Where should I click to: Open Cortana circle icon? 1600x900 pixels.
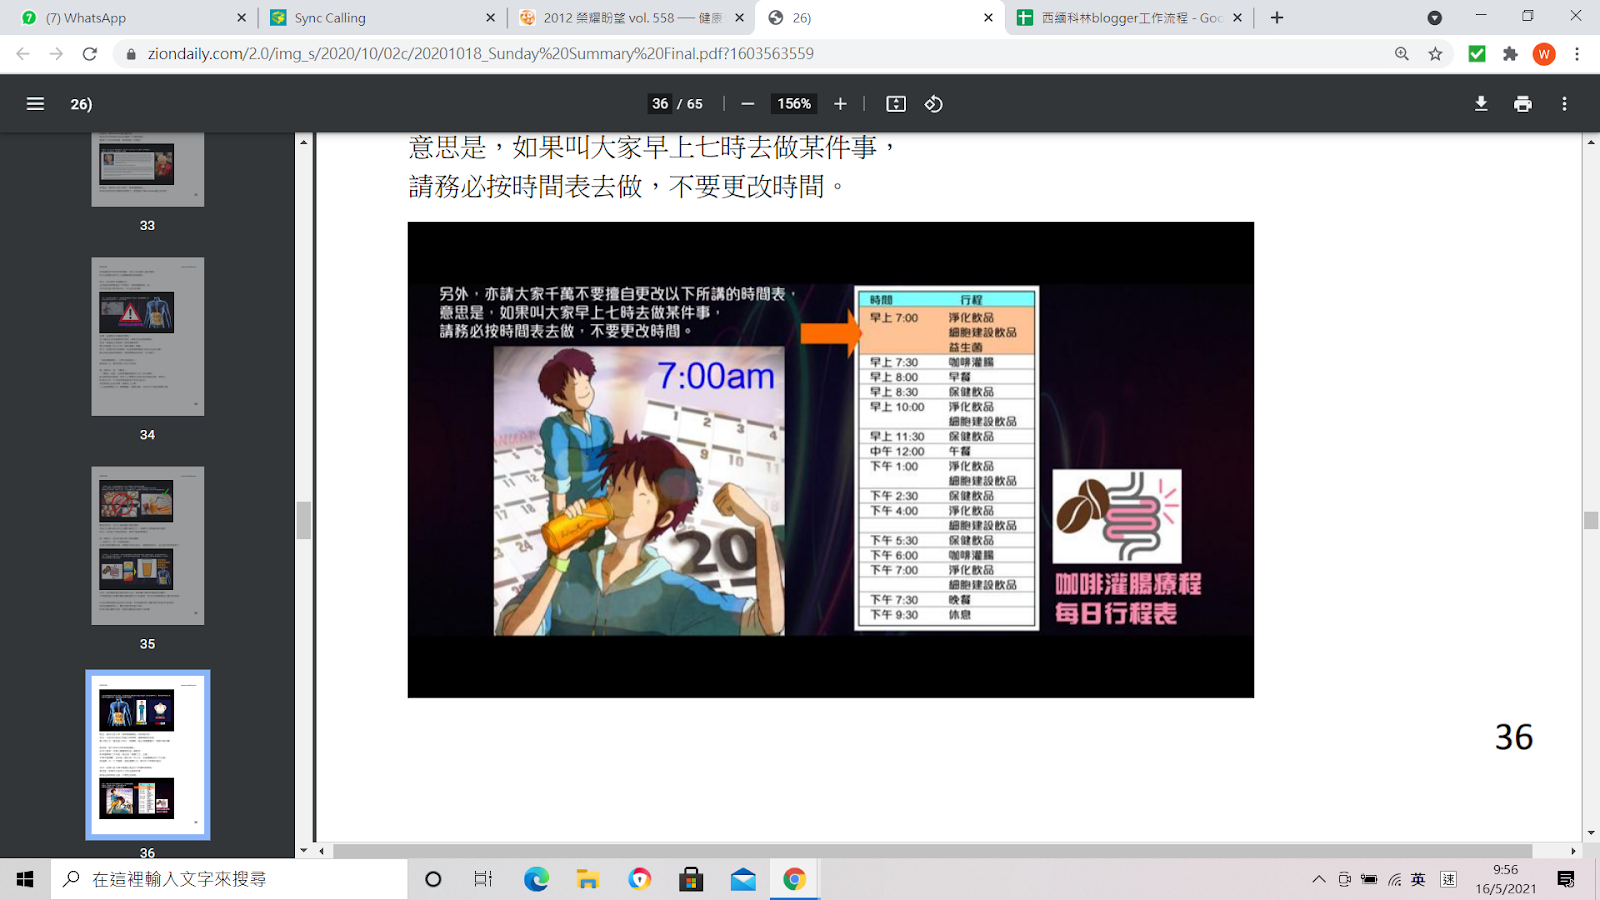click(x=433, y=879)
